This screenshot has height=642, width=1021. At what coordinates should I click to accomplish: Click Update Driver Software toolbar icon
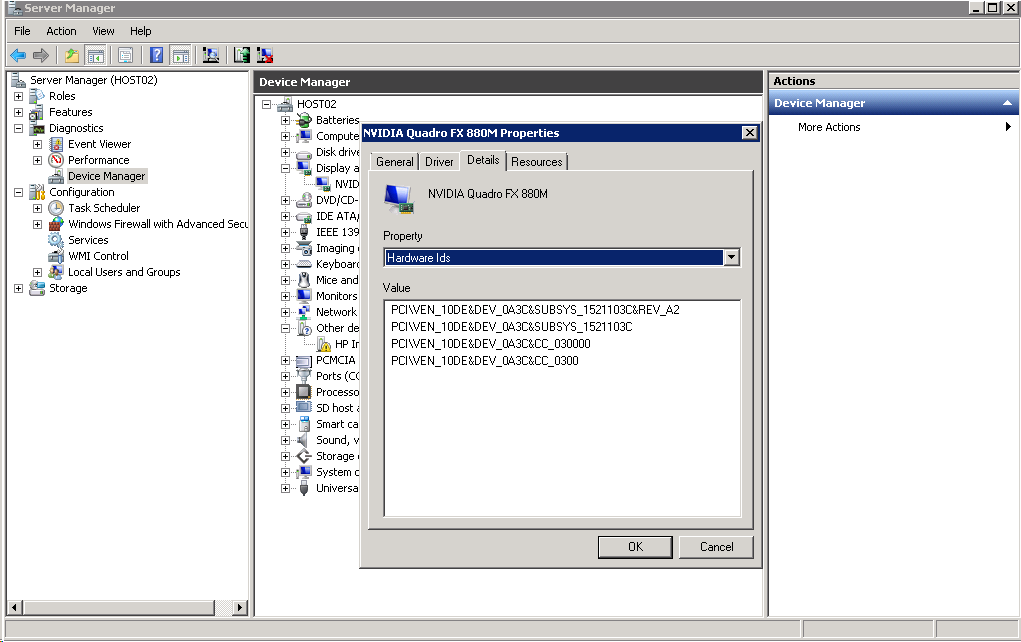pos(242,56)
